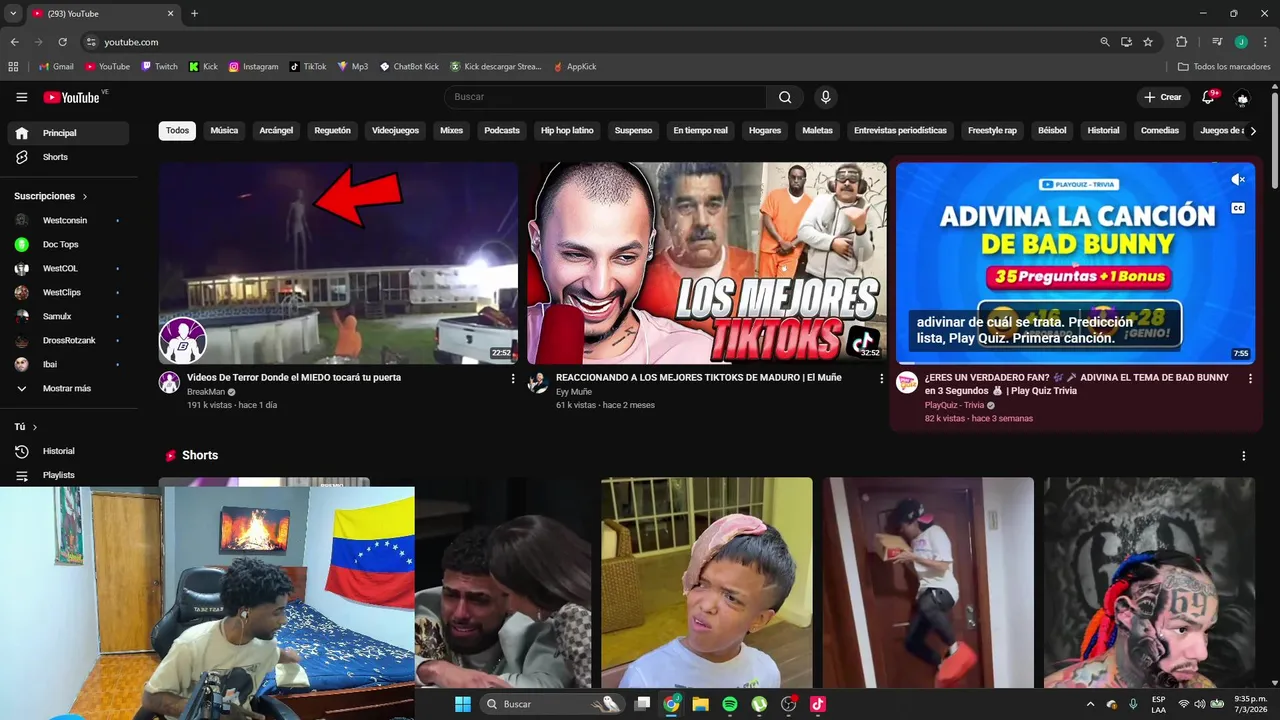1280x720 pixels.
Task: Open DrossRotzank channel subscription
Action: pyautogui.click(x=68, y=340)
